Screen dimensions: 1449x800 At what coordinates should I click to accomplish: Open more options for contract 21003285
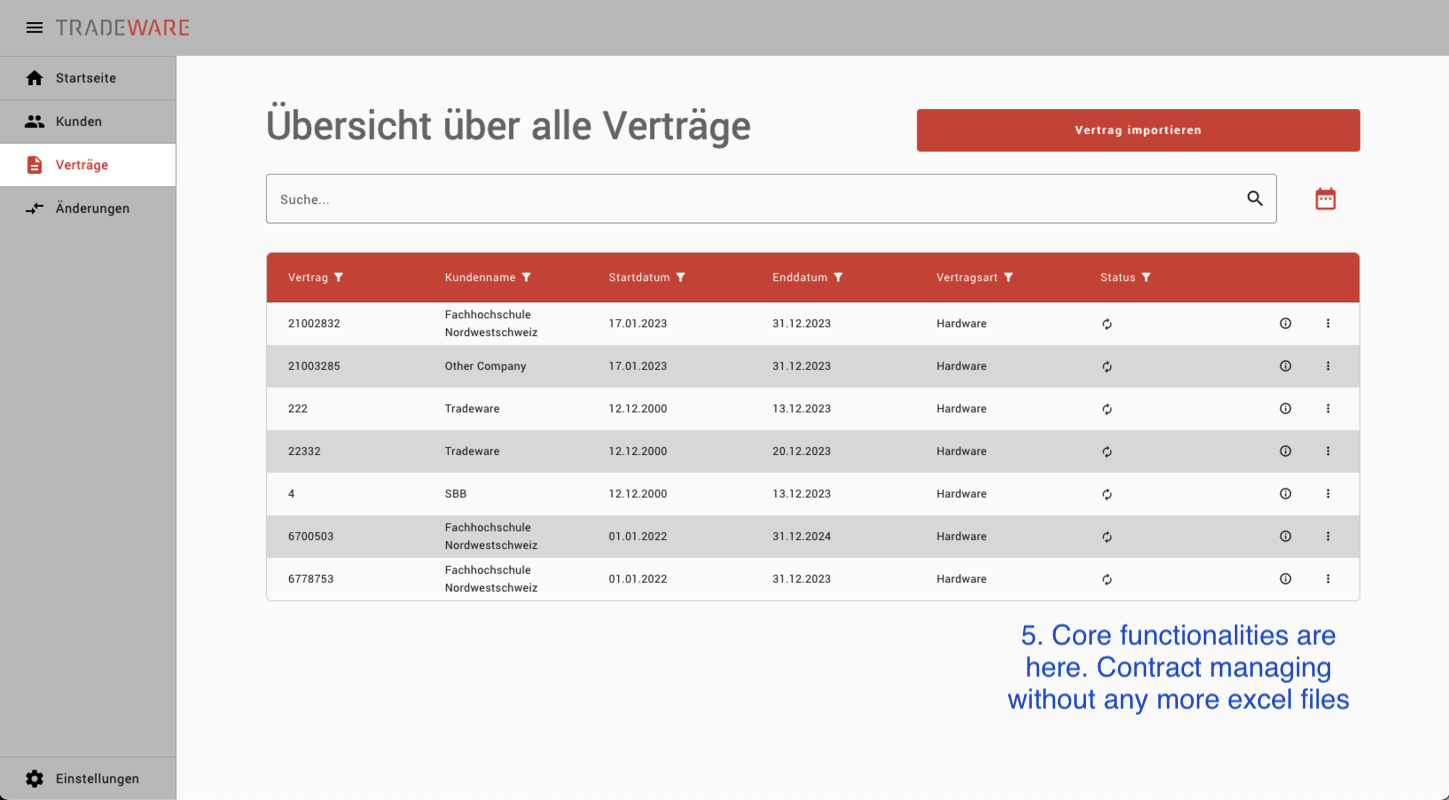[1328, 366]
